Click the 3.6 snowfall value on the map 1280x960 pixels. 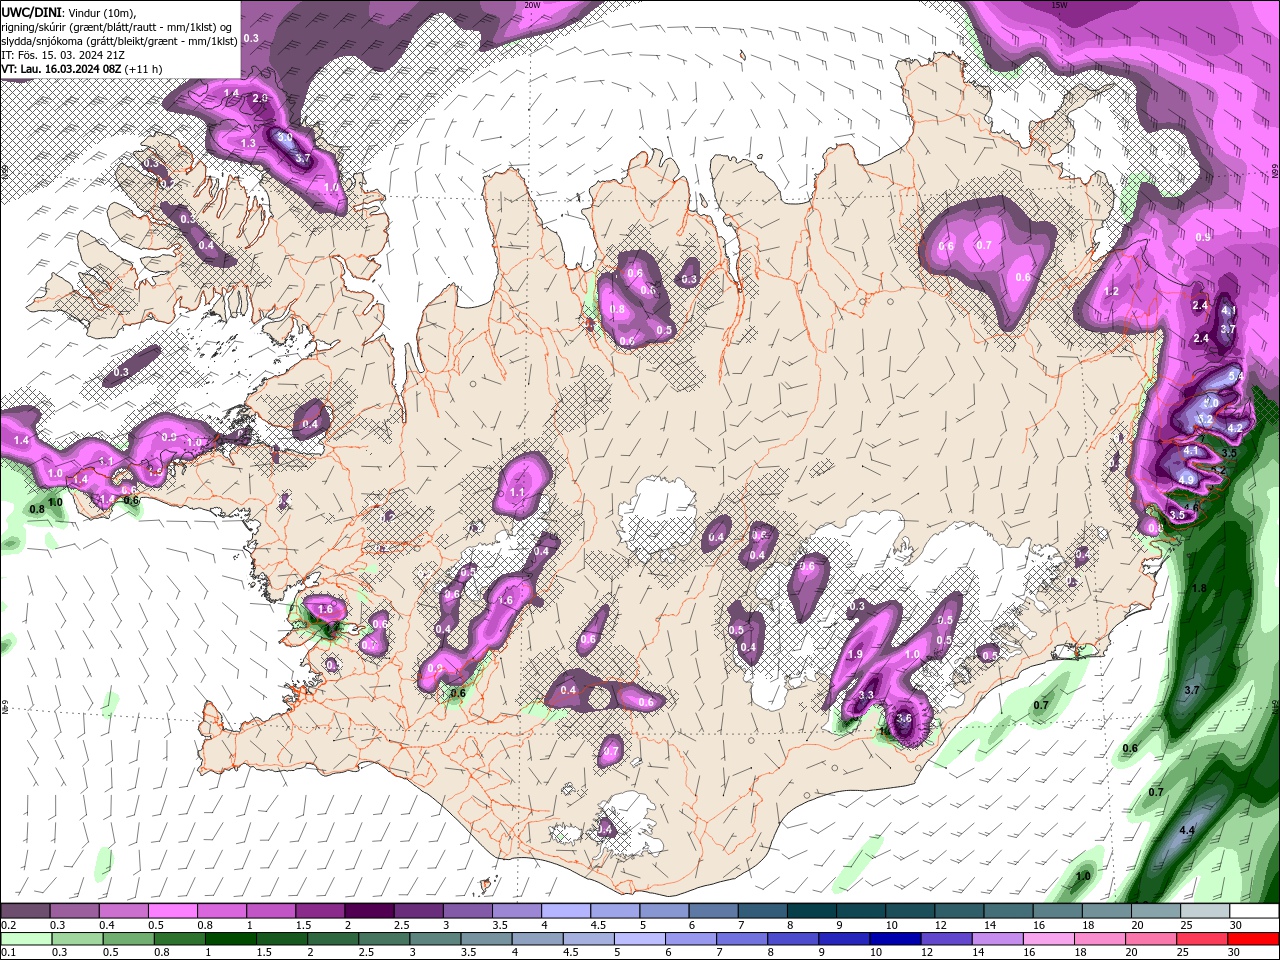[x=904, y=718]
